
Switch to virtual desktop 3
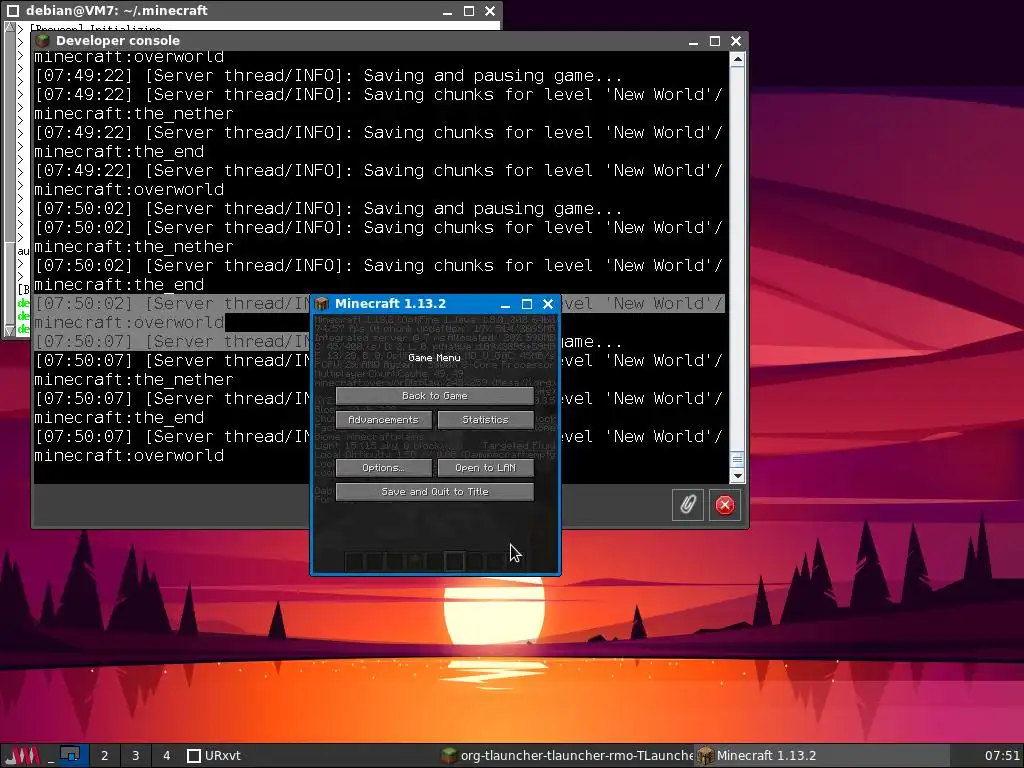(135, 756)
